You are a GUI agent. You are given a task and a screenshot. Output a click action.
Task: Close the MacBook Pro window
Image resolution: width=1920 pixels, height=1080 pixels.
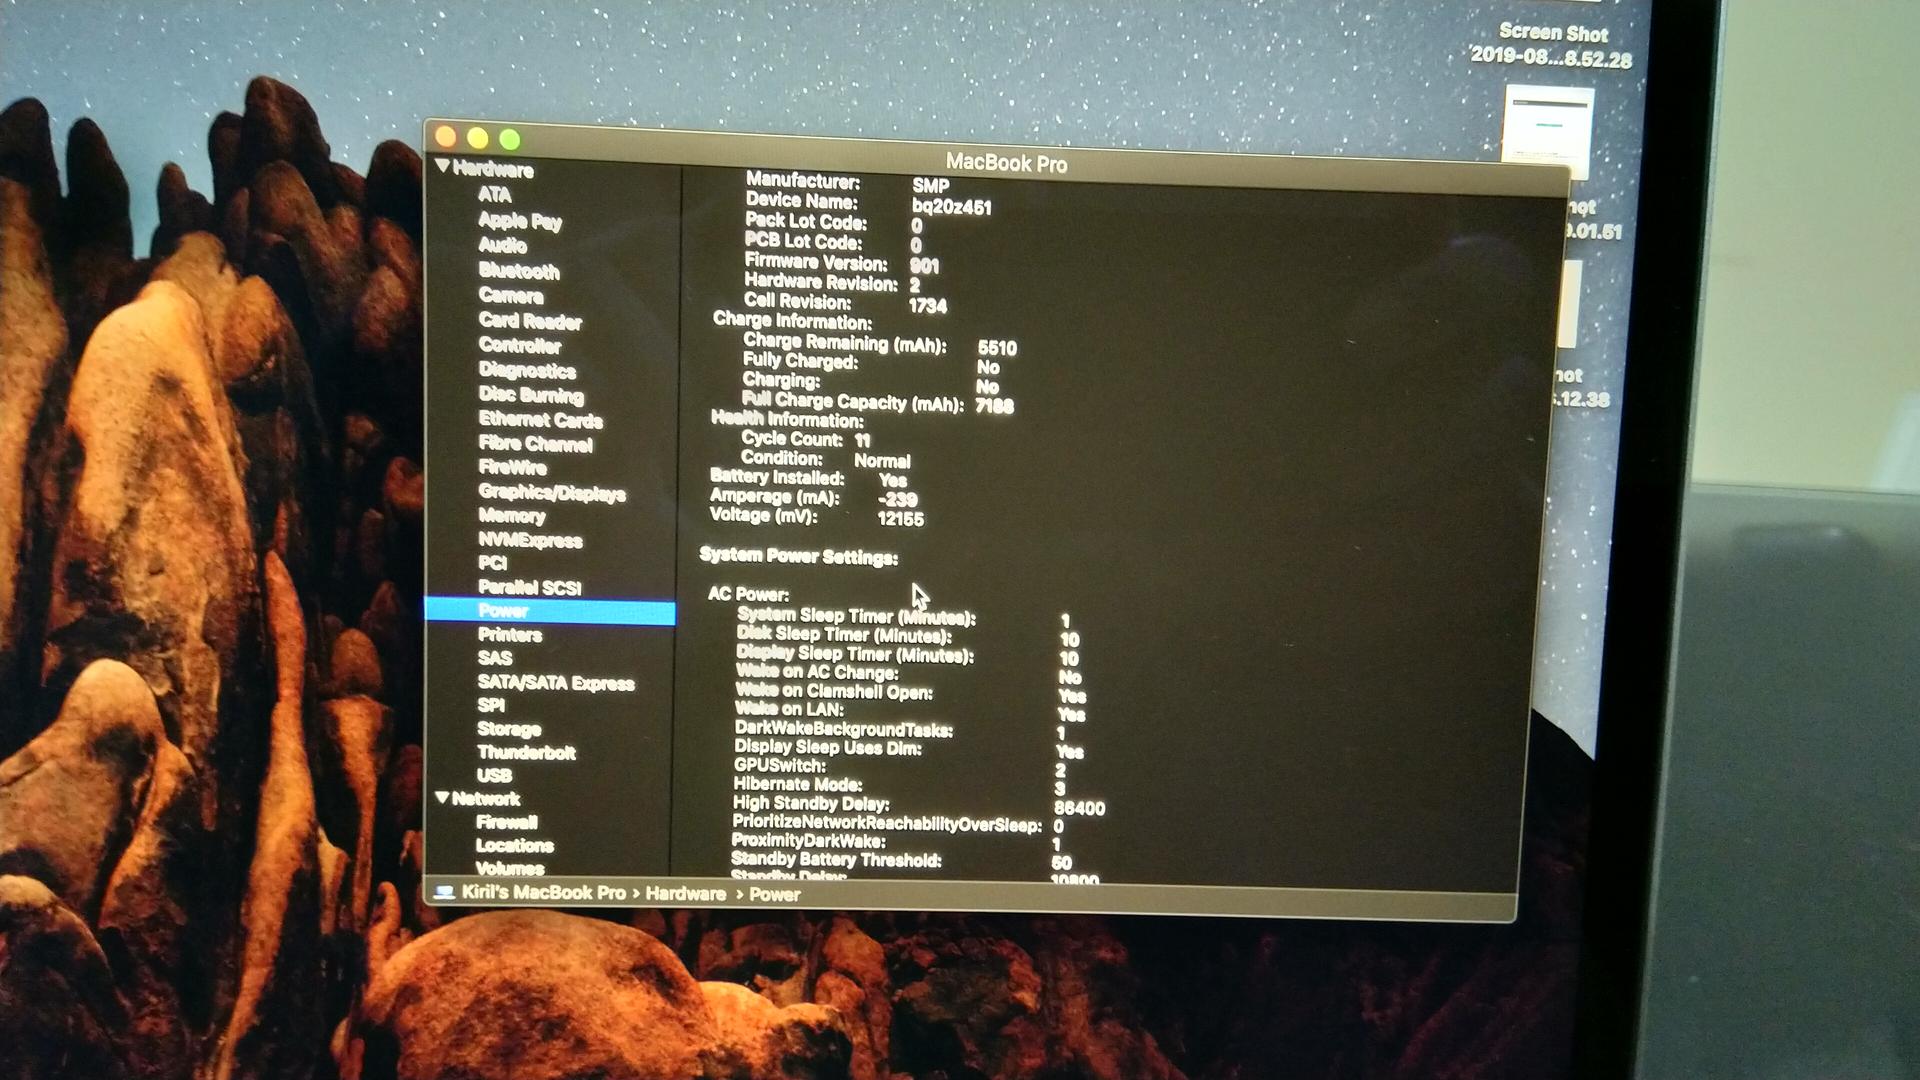[x=446, y=137]
